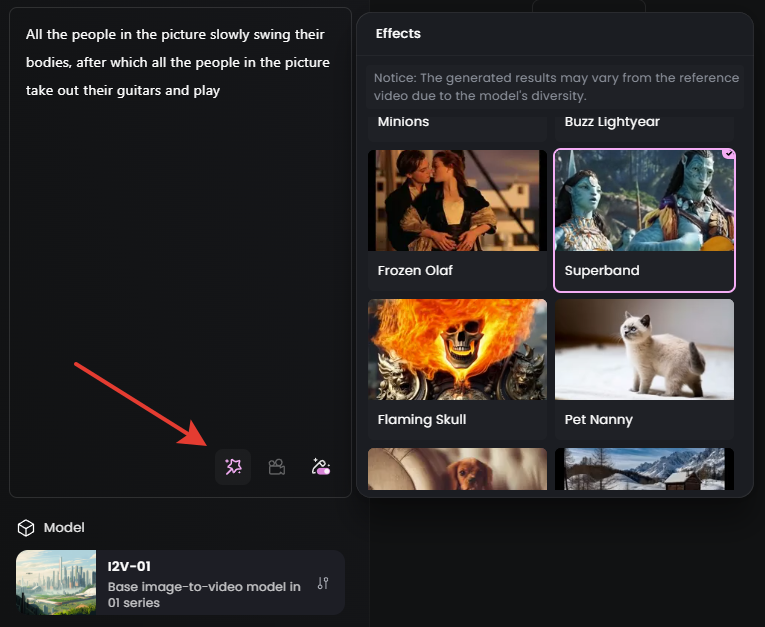Click the Model section label

click(64, 527)
